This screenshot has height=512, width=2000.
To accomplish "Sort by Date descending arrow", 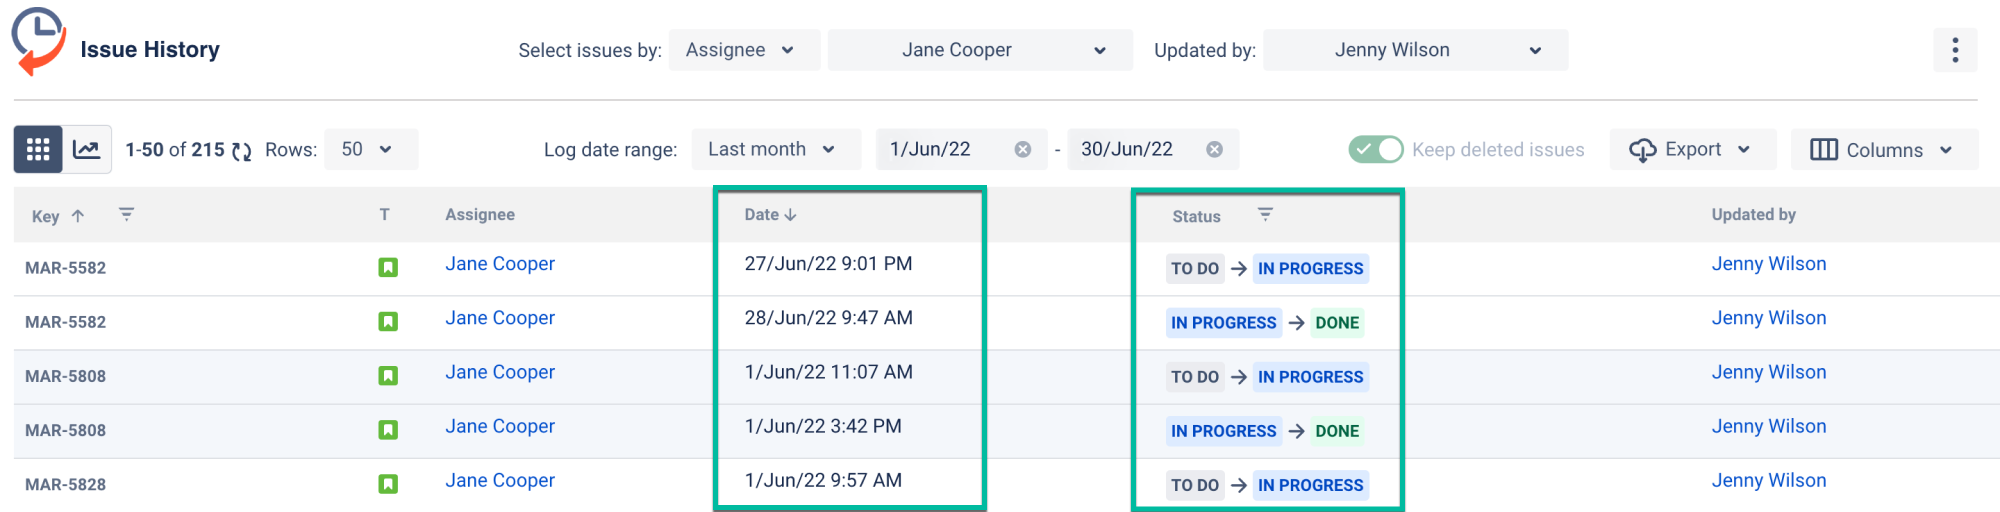I will 790,215.
